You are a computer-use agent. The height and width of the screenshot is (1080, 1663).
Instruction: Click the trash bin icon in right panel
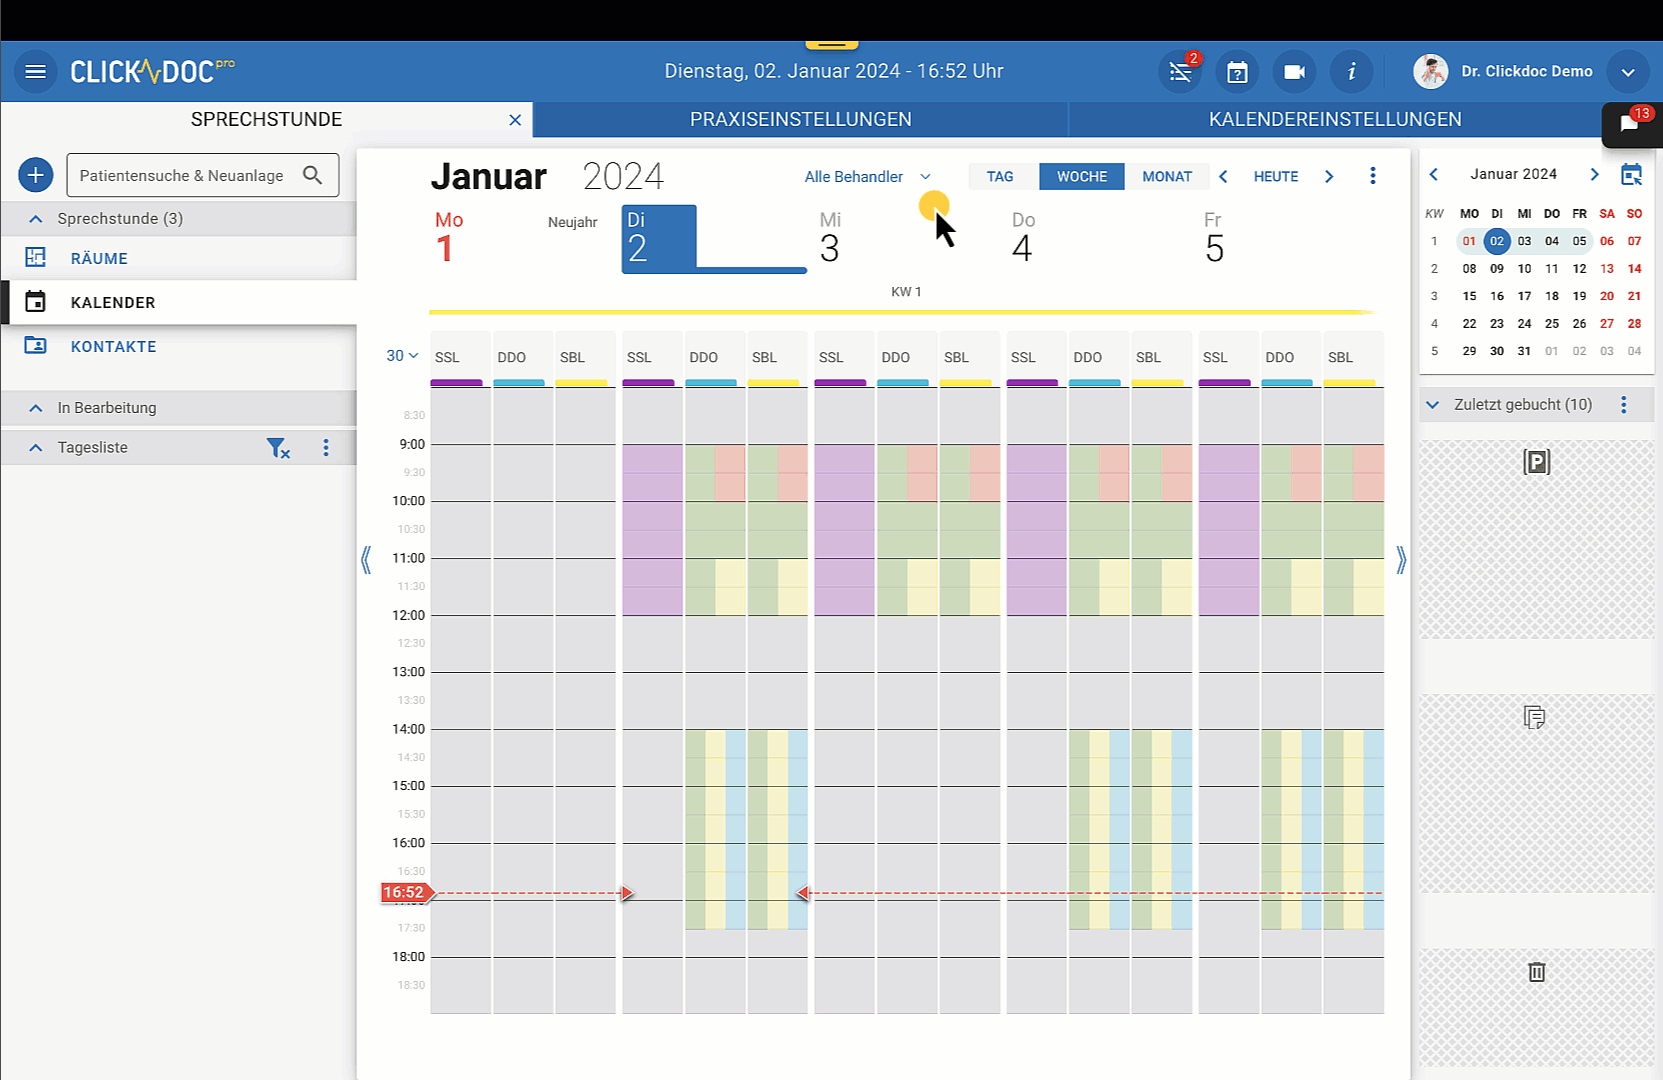(1536, 972)
